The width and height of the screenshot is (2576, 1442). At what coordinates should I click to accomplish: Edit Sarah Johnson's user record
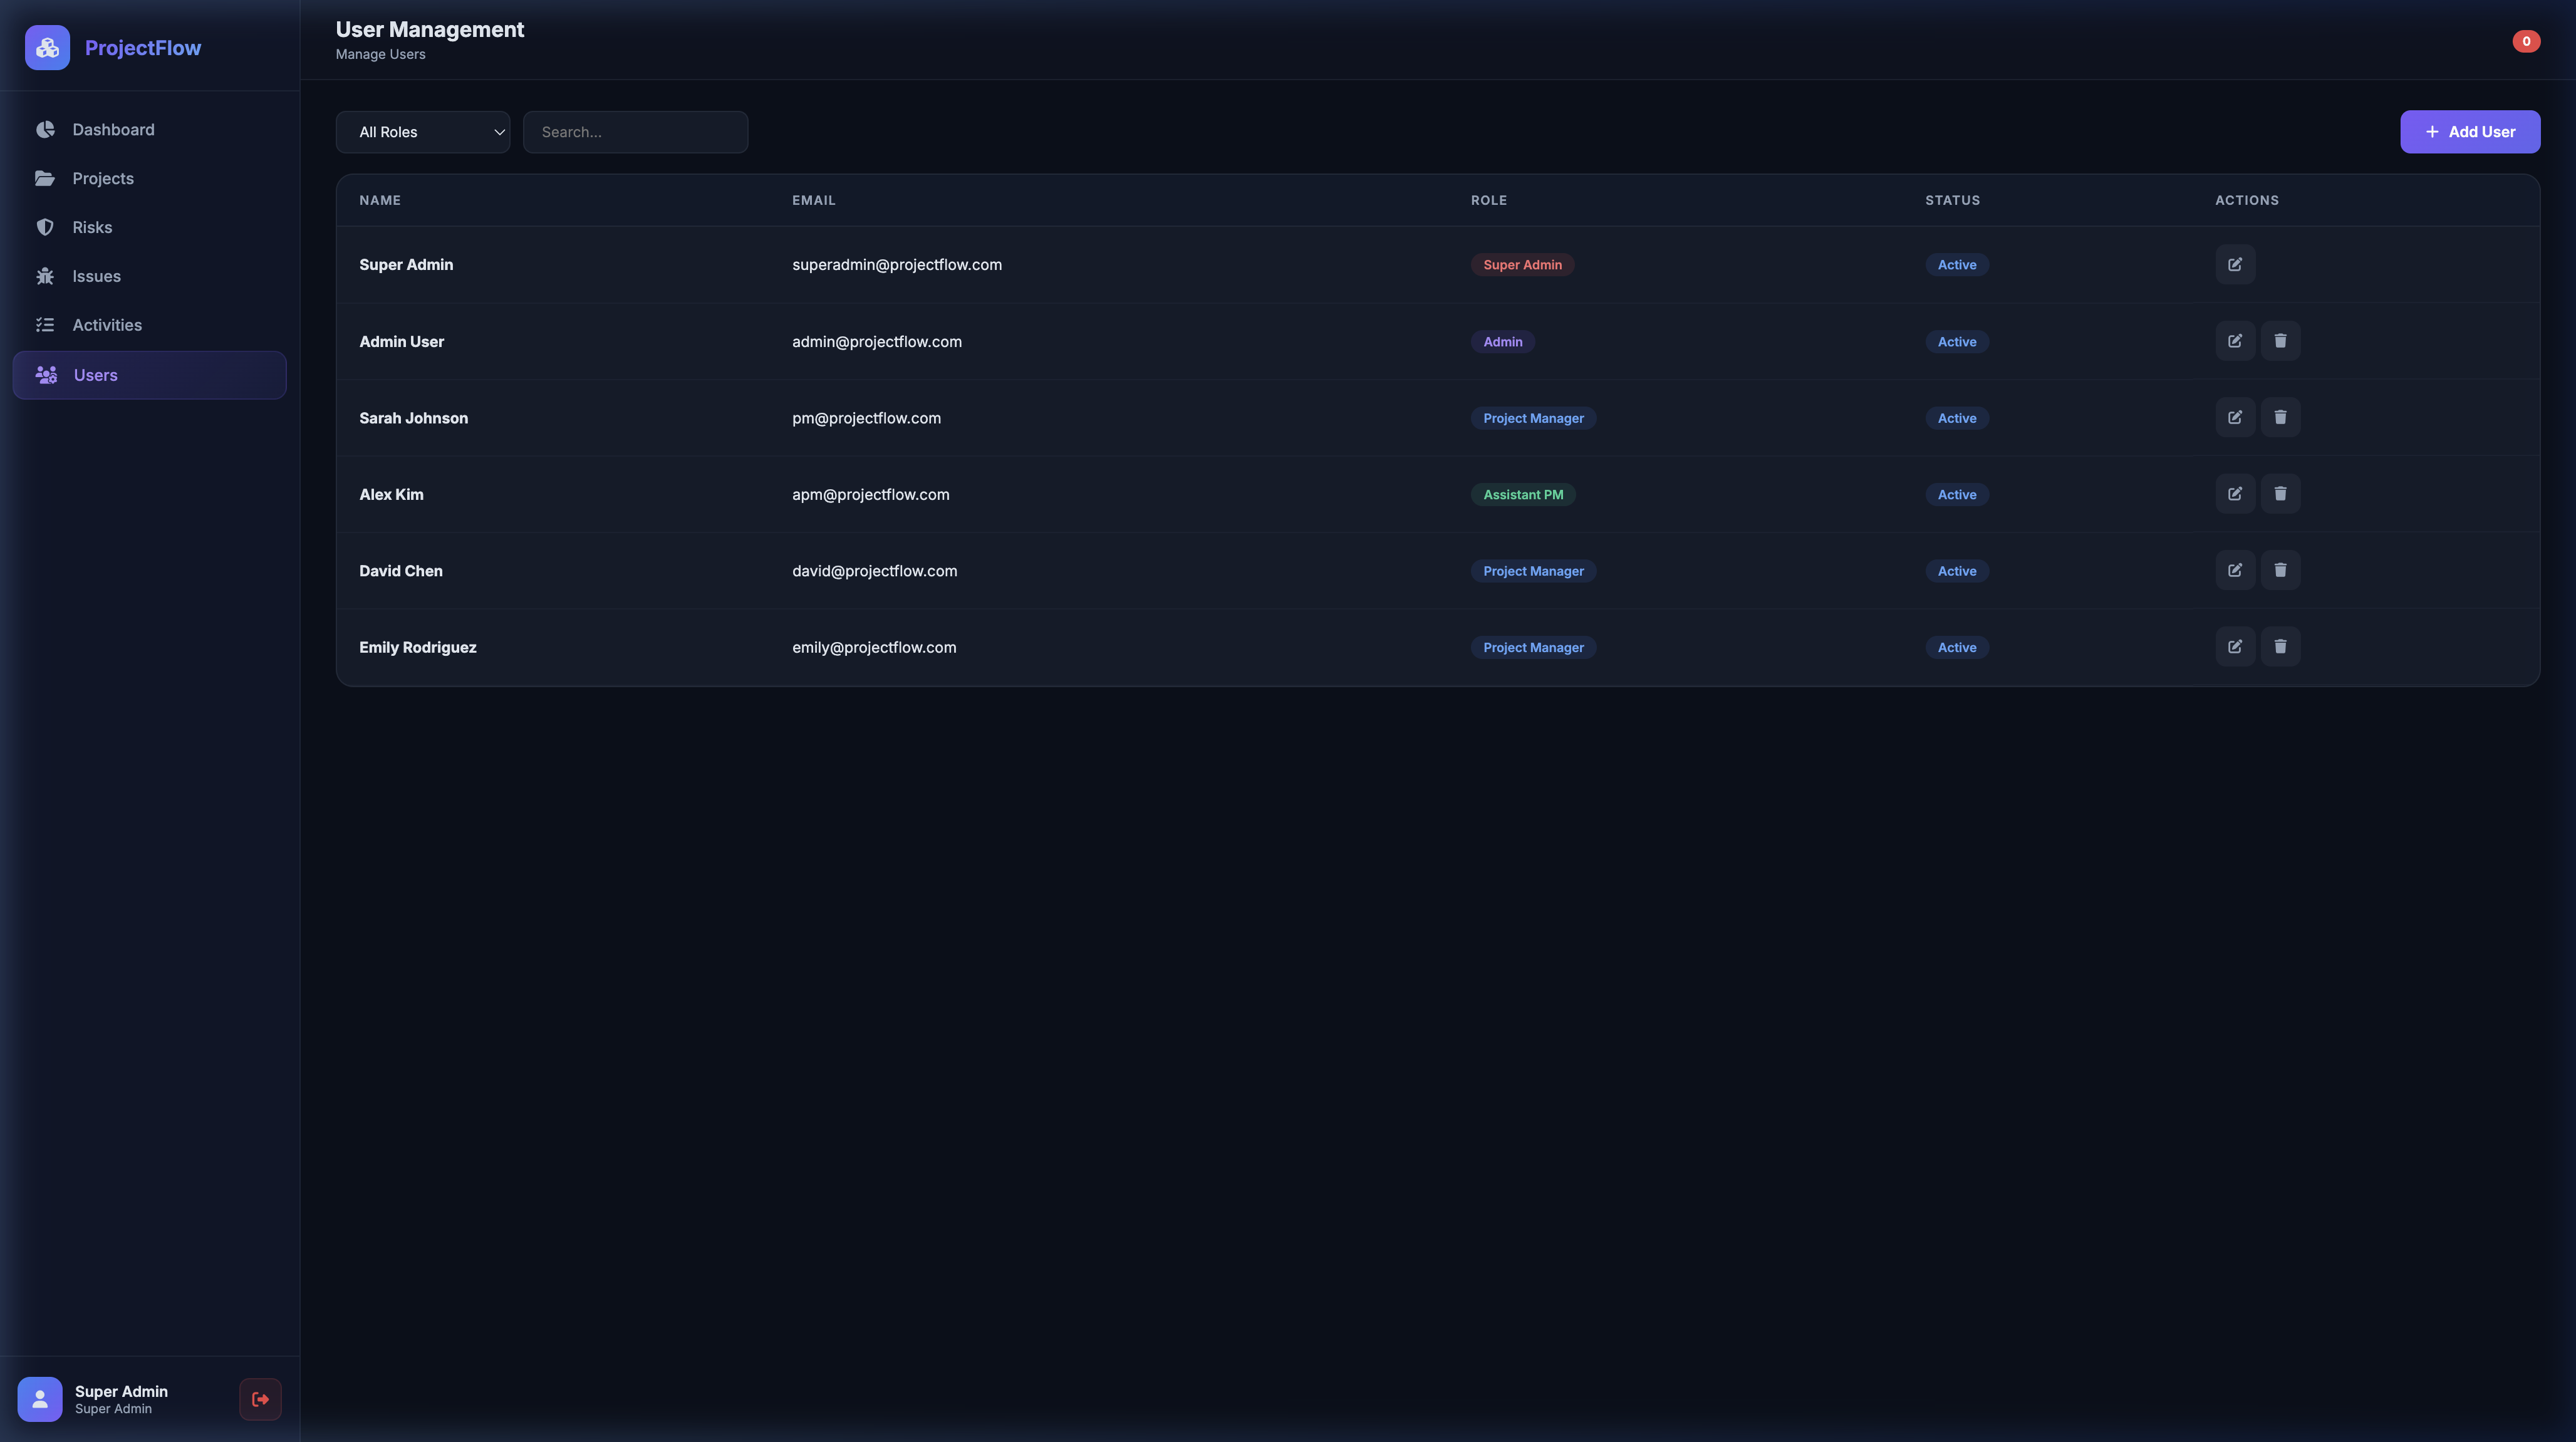(x=2234, y=418)
